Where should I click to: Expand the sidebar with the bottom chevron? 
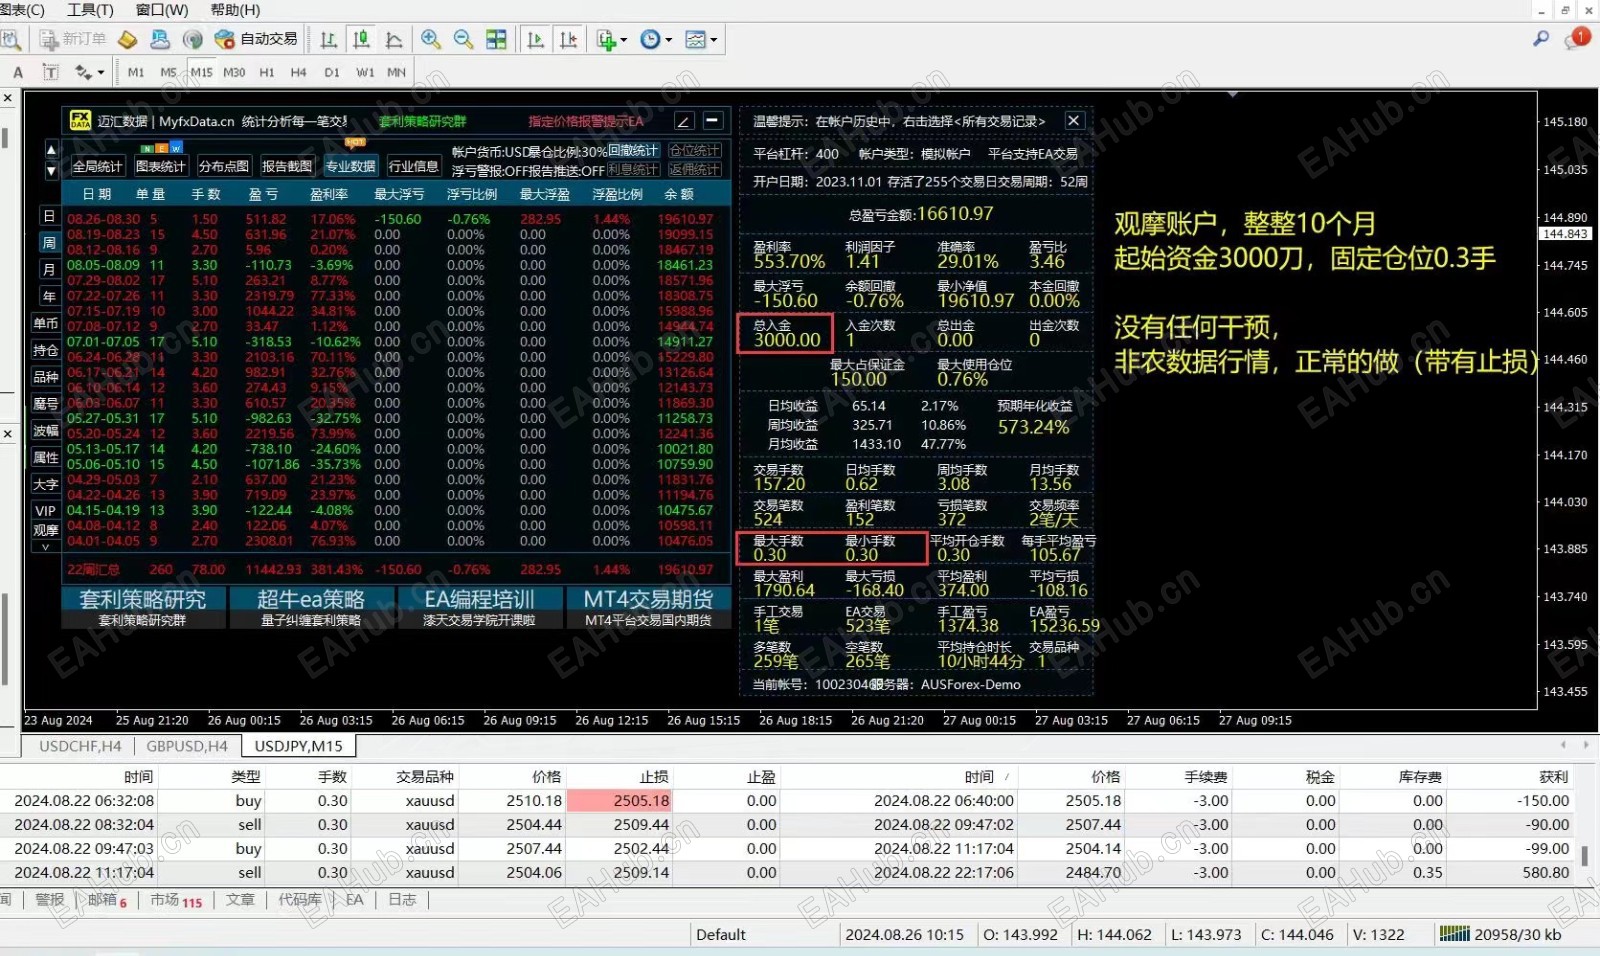click(46, 547)
